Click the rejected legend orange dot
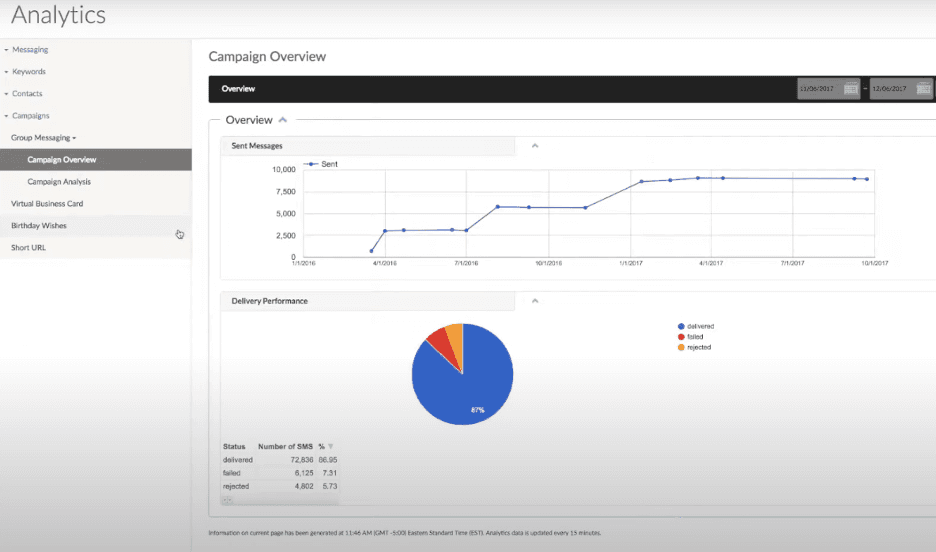This screenshot has height=552, width=936. pyautogui.click(x=681, y=347)
